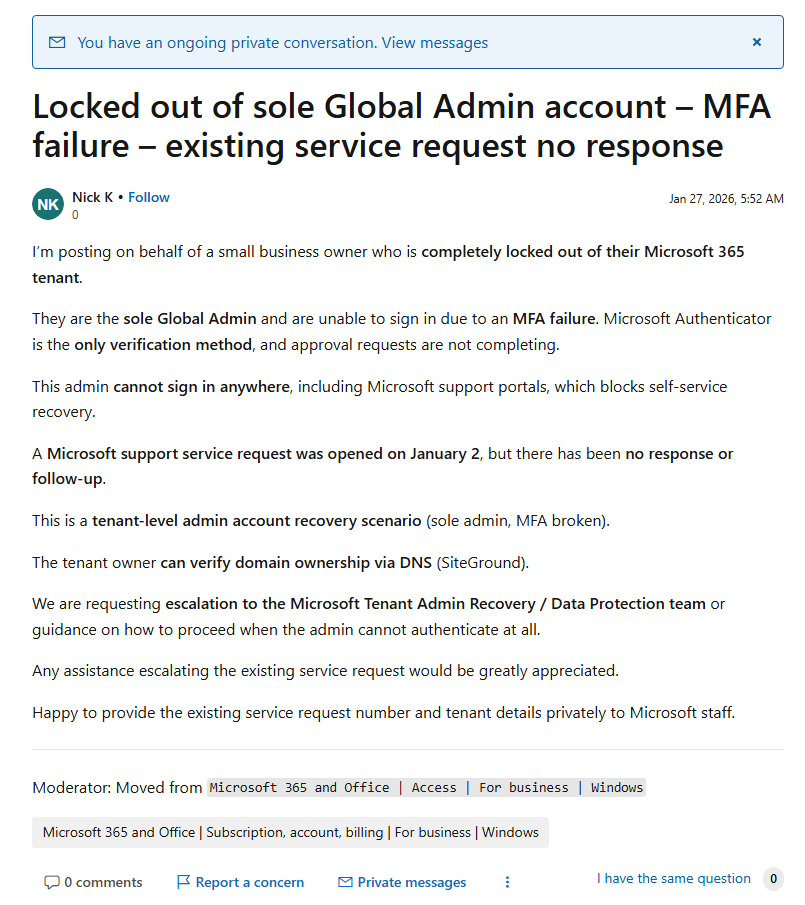805x905 pixels.
Task: Click the same-question count badge
Action: [773, 878]
